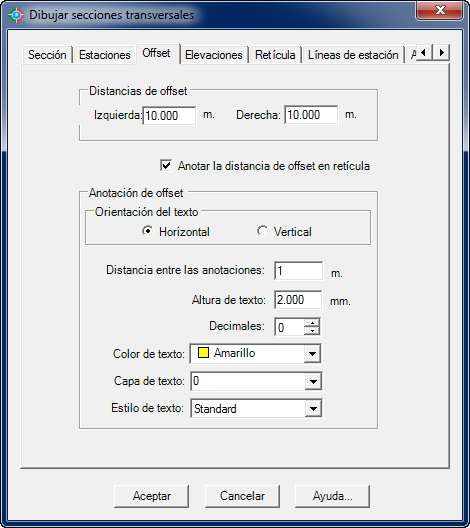Expand the Capa de texto dropdown
The height and width of the screenshot is (528, 470).
pyautogui.click(x=313, y=382)
